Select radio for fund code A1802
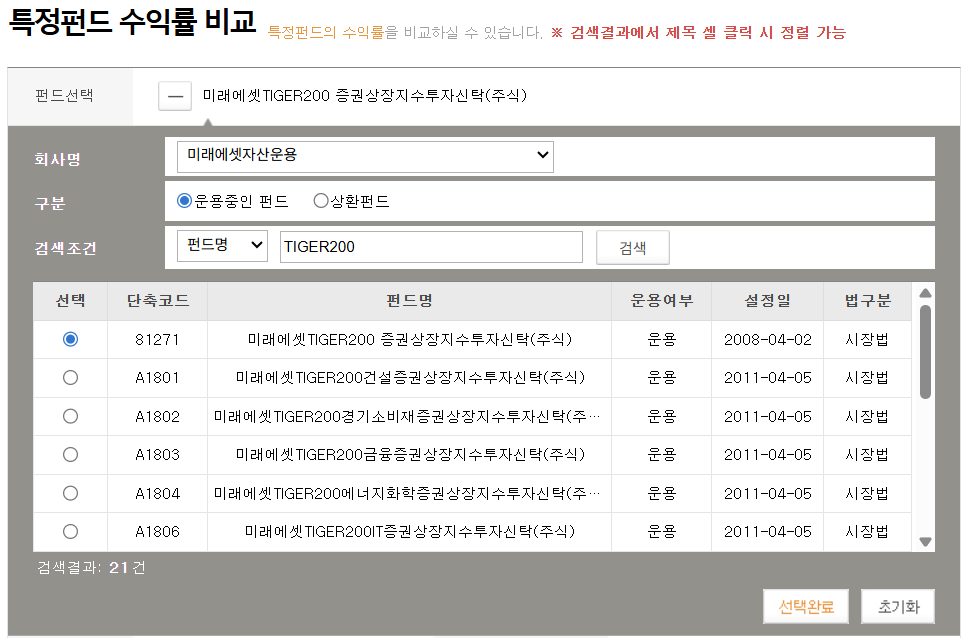965x638 pixels. pyautogui.click(x=71, y=417)
